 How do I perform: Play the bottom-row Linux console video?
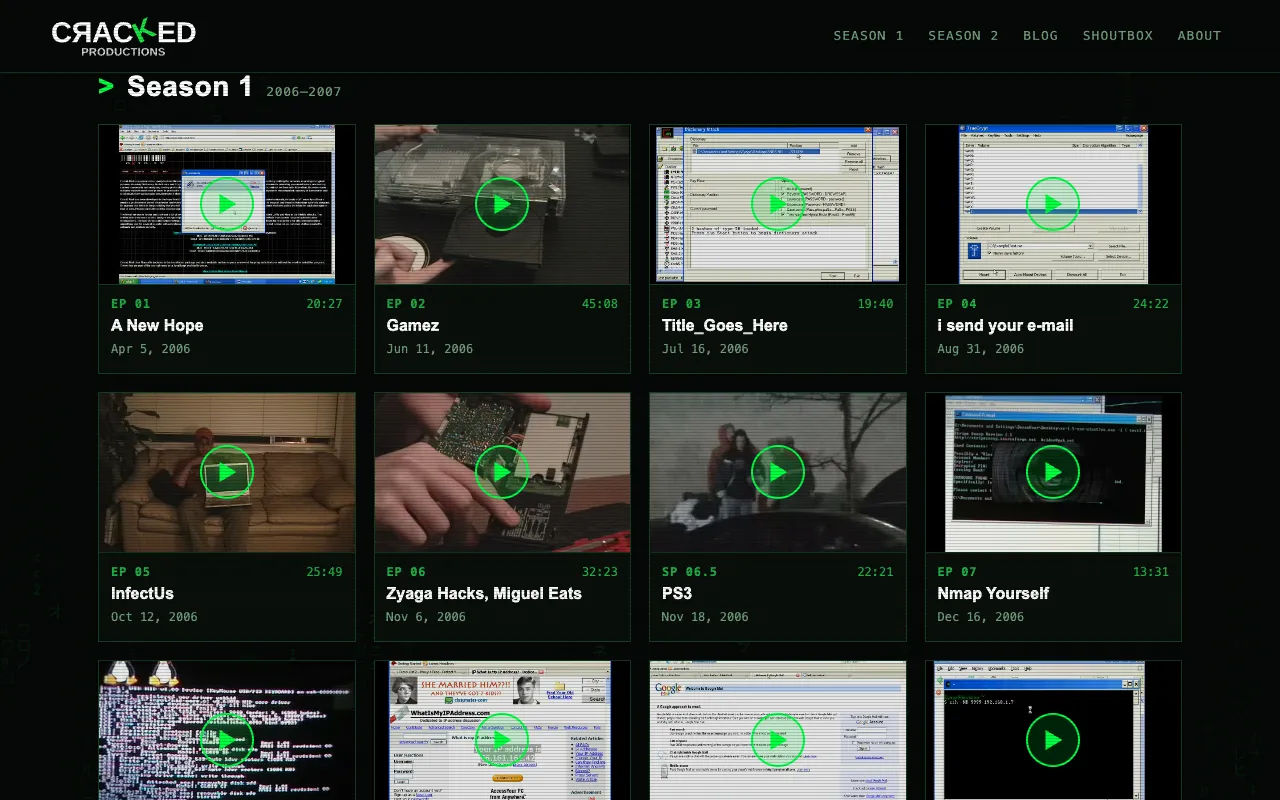pyautogui.click(x=227, y=740)
